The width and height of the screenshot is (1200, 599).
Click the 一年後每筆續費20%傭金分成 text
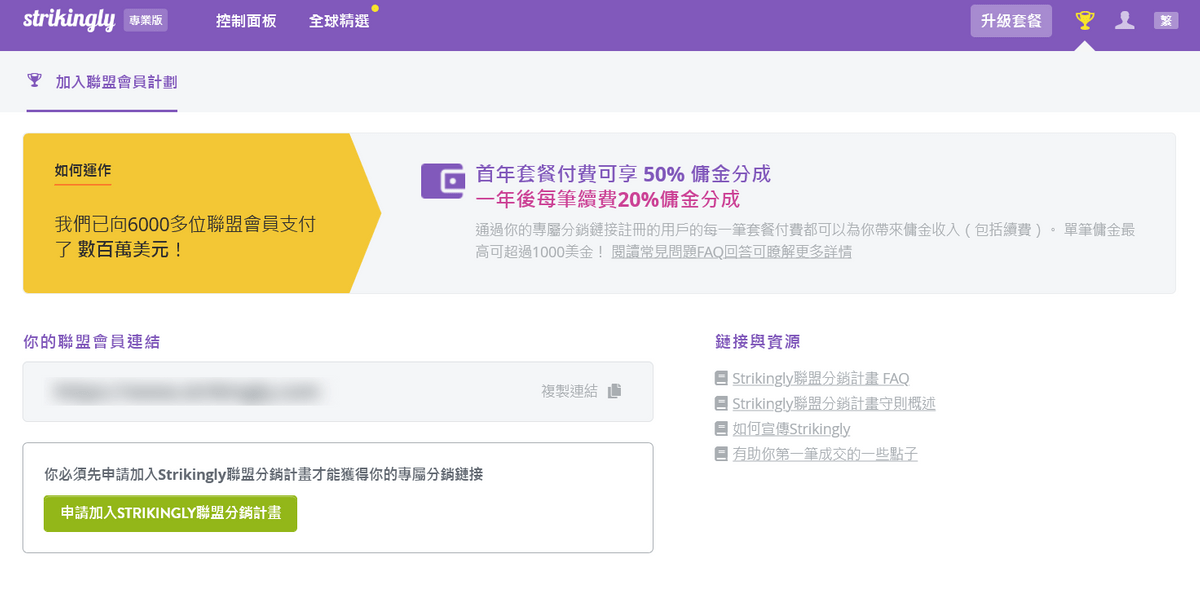608,199
